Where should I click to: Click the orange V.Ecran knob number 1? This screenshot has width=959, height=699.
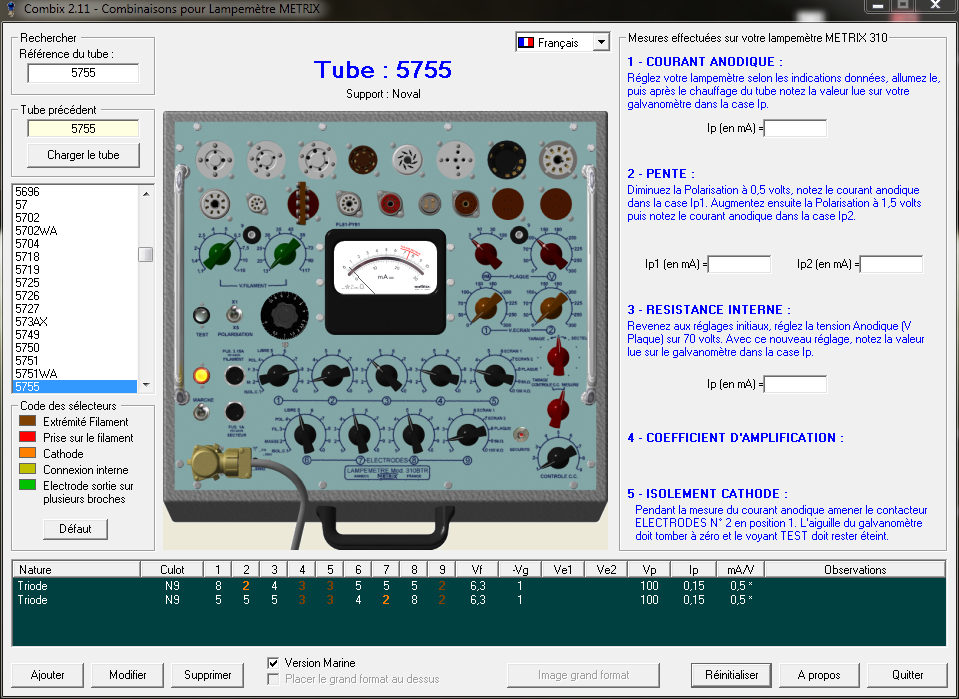click(x=487, y=307)
